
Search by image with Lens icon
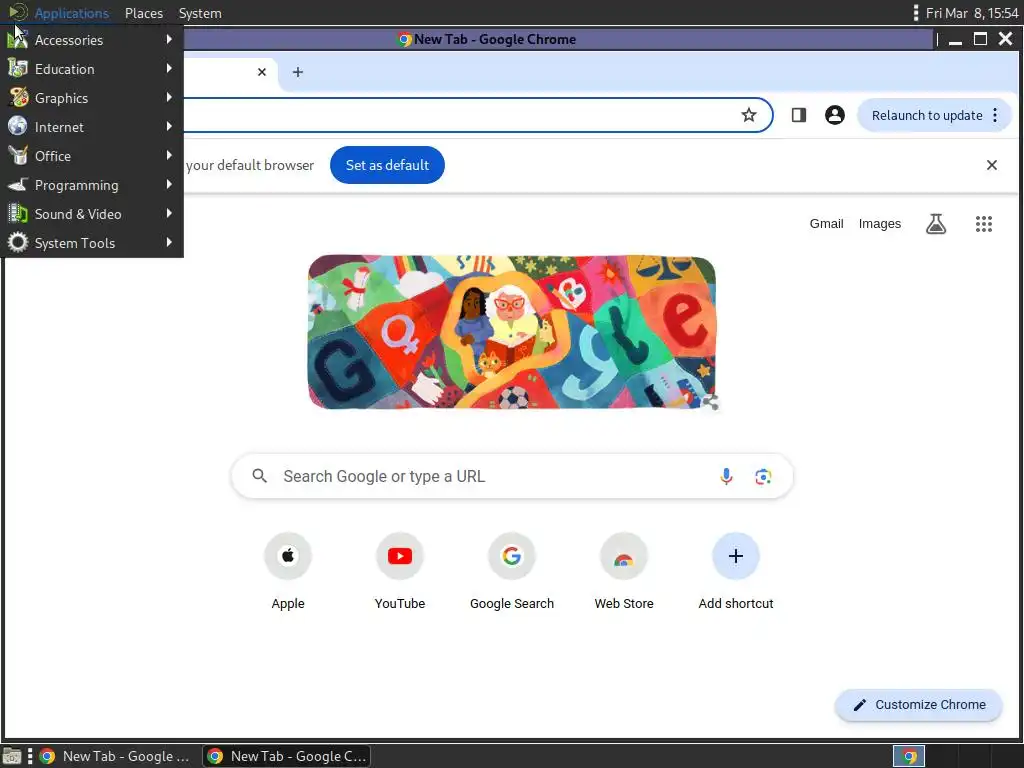[763, 477]
